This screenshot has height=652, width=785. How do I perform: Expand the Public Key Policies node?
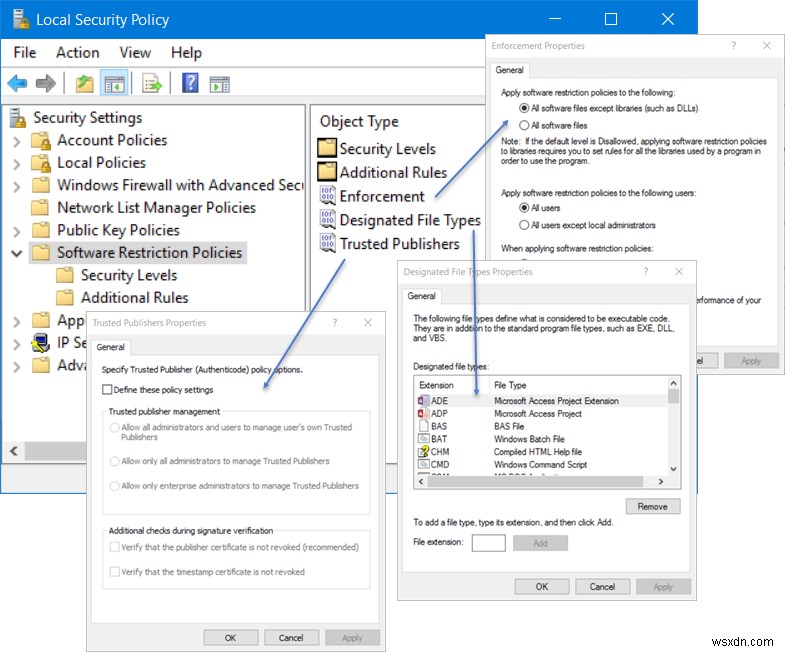(17, 231)
